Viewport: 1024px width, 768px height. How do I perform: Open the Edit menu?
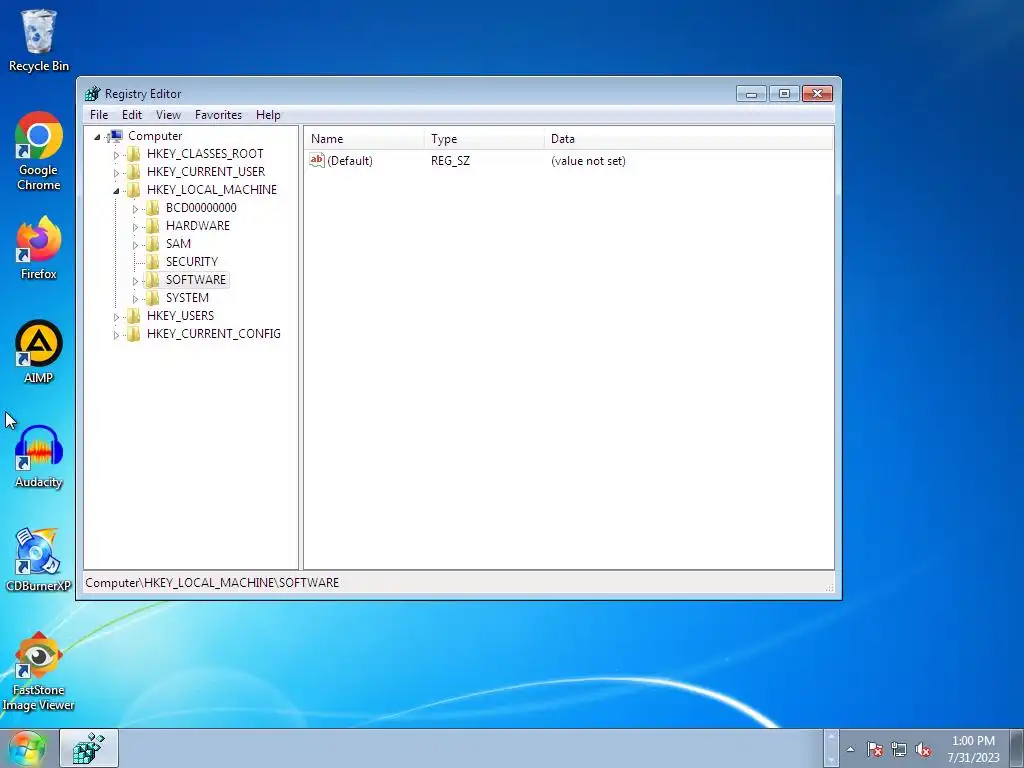132,115
